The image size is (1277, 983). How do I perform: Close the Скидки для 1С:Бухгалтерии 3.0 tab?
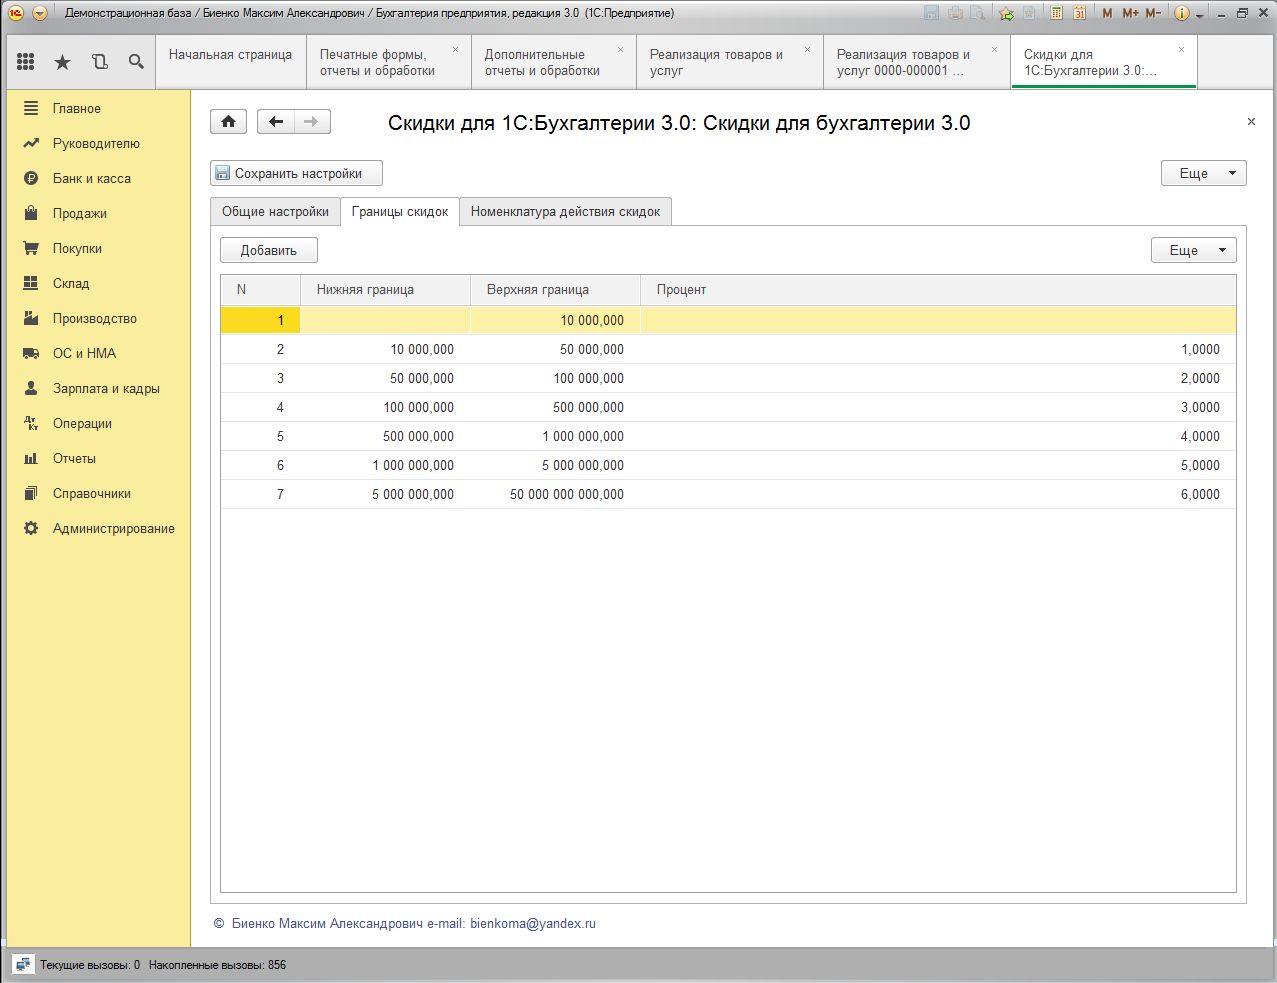click(x=1181, y=49)
